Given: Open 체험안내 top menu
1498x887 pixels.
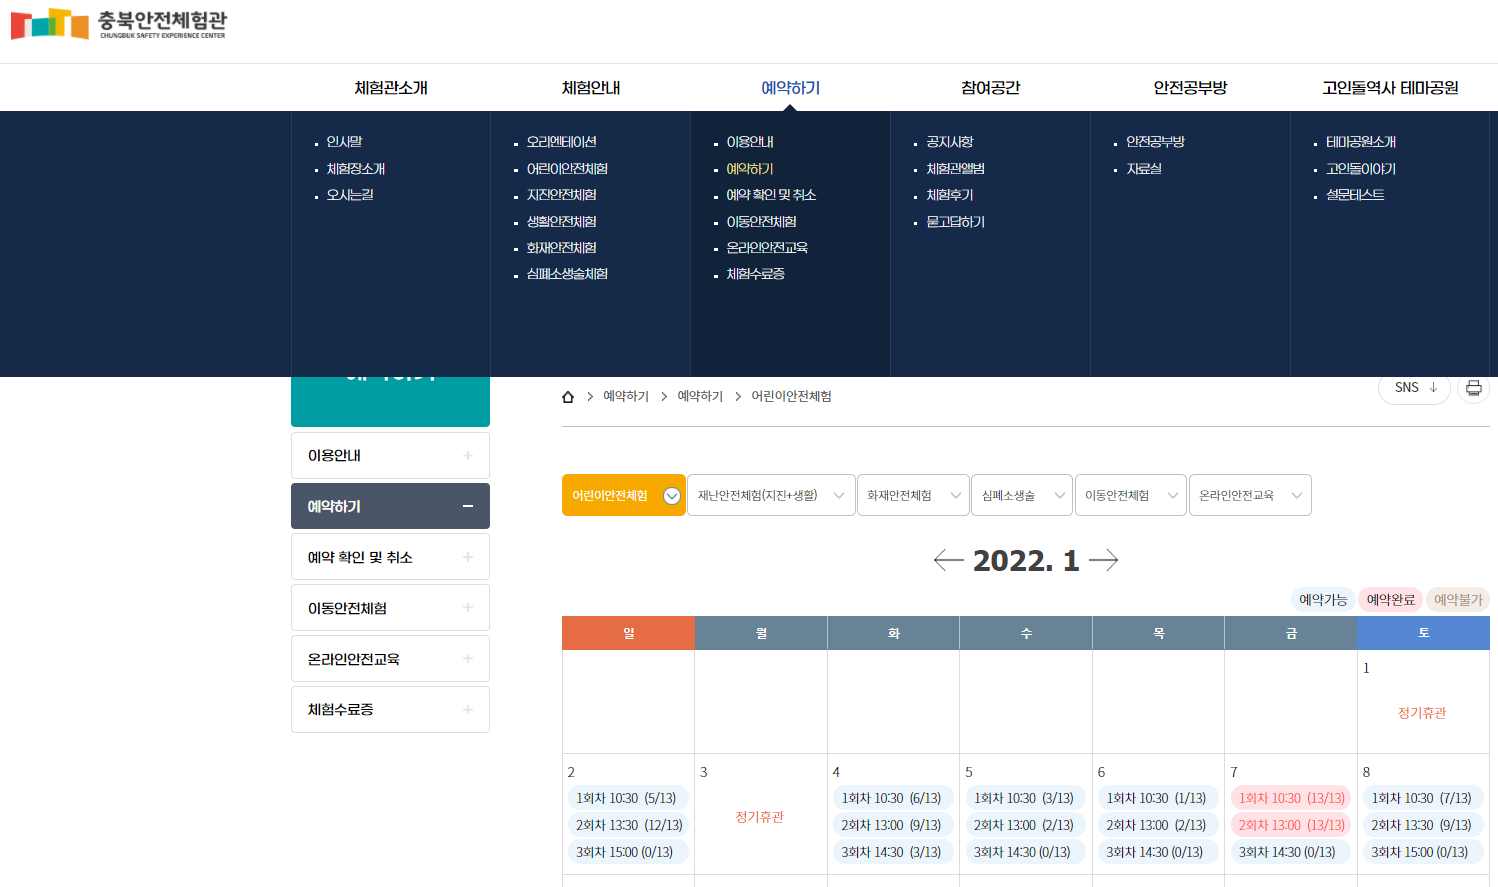Looking at the screenshot, I should pos(591,88).
